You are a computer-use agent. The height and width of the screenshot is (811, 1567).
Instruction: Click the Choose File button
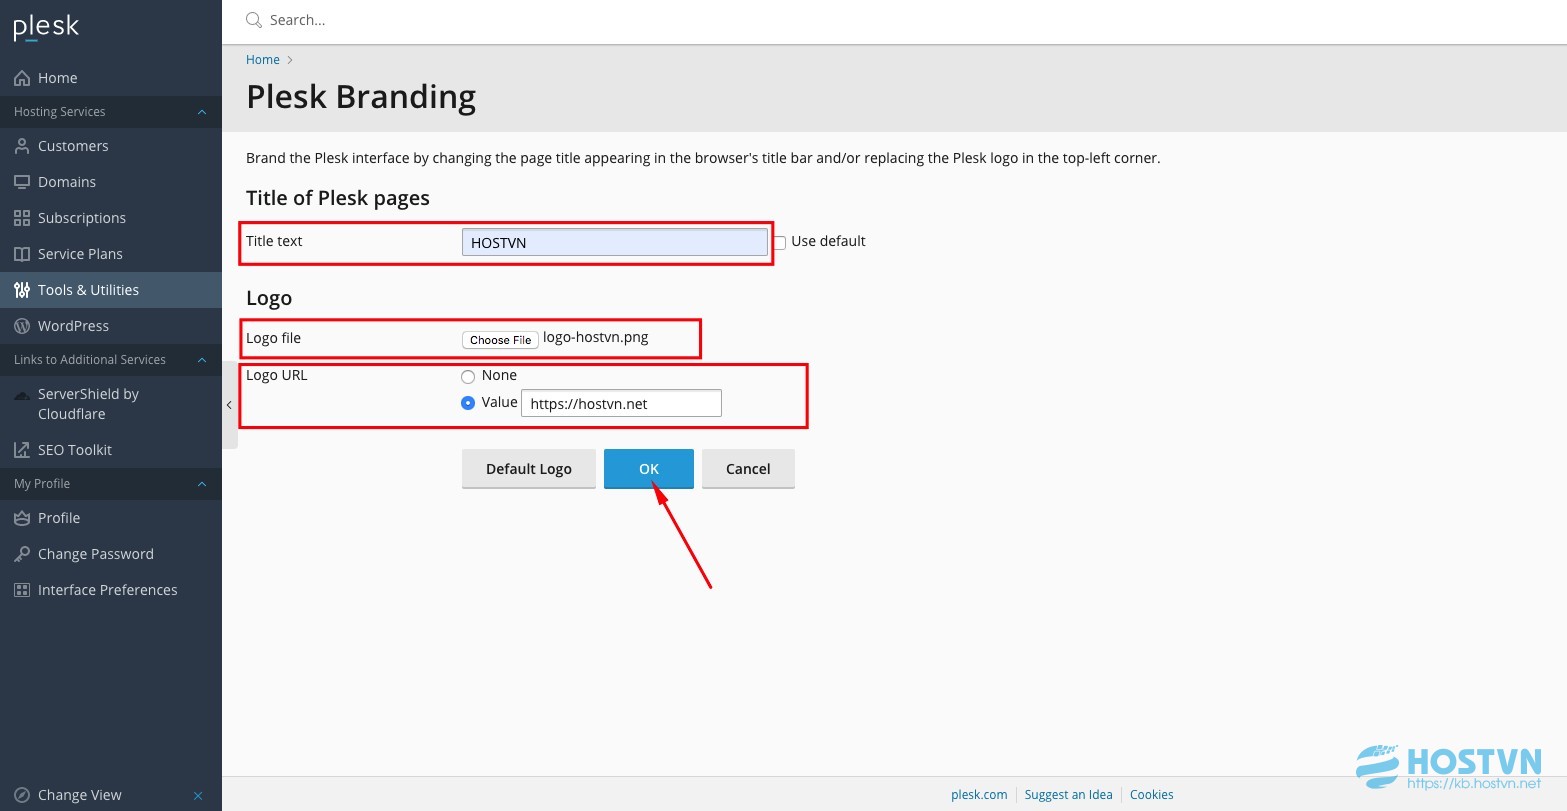[500, 340]
